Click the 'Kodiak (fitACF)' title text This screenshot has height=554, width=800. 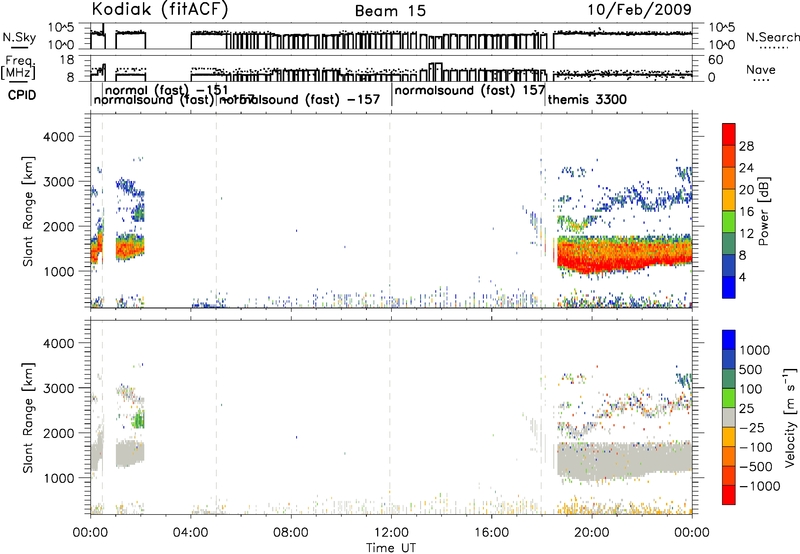(x=160, y=10)
